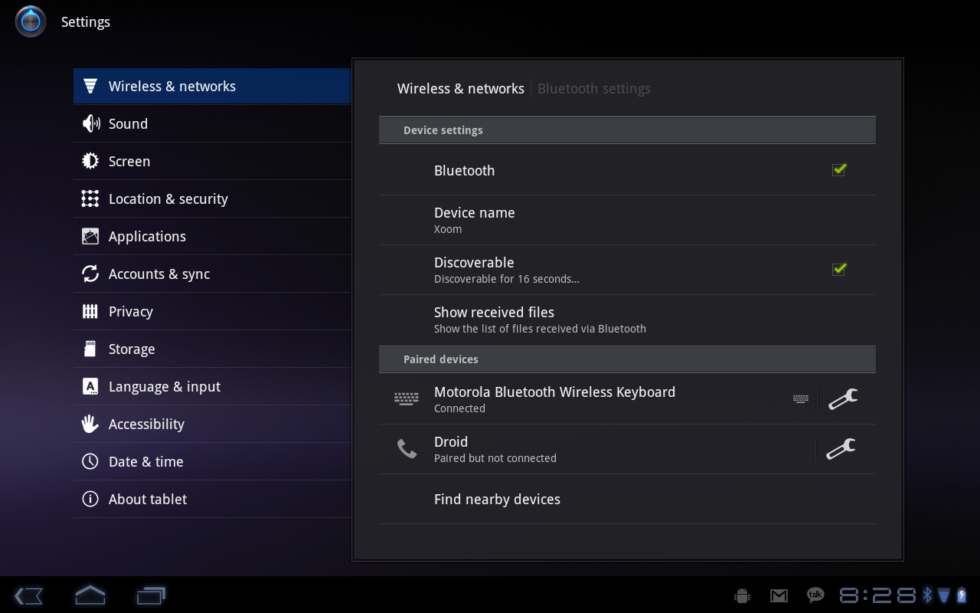Go to Language & input settings
Viewport: 980px width, 613px height.
164,387
